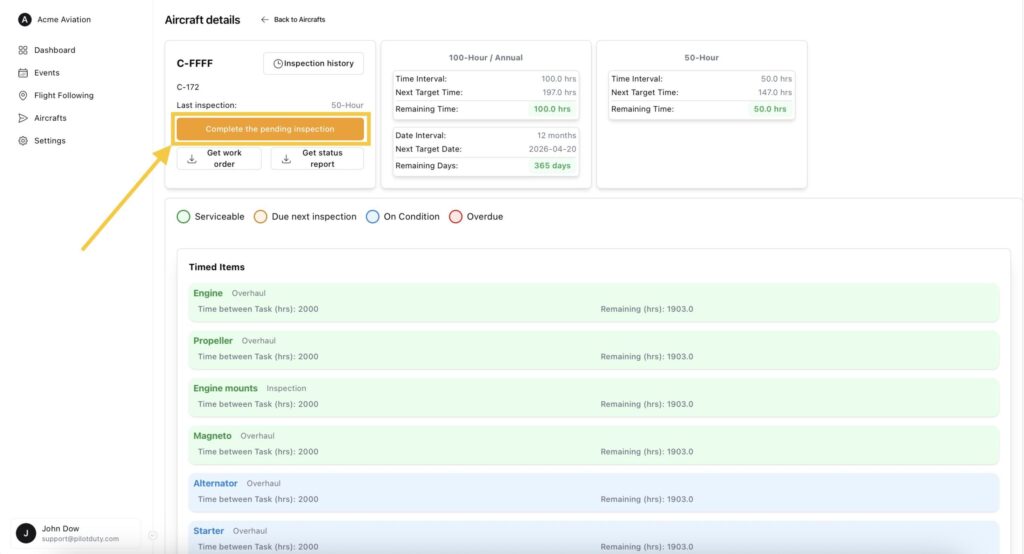Expand the user account menu chevron
The height and width of the screenshot is (554, 1024).
click(x=152, y=535)
